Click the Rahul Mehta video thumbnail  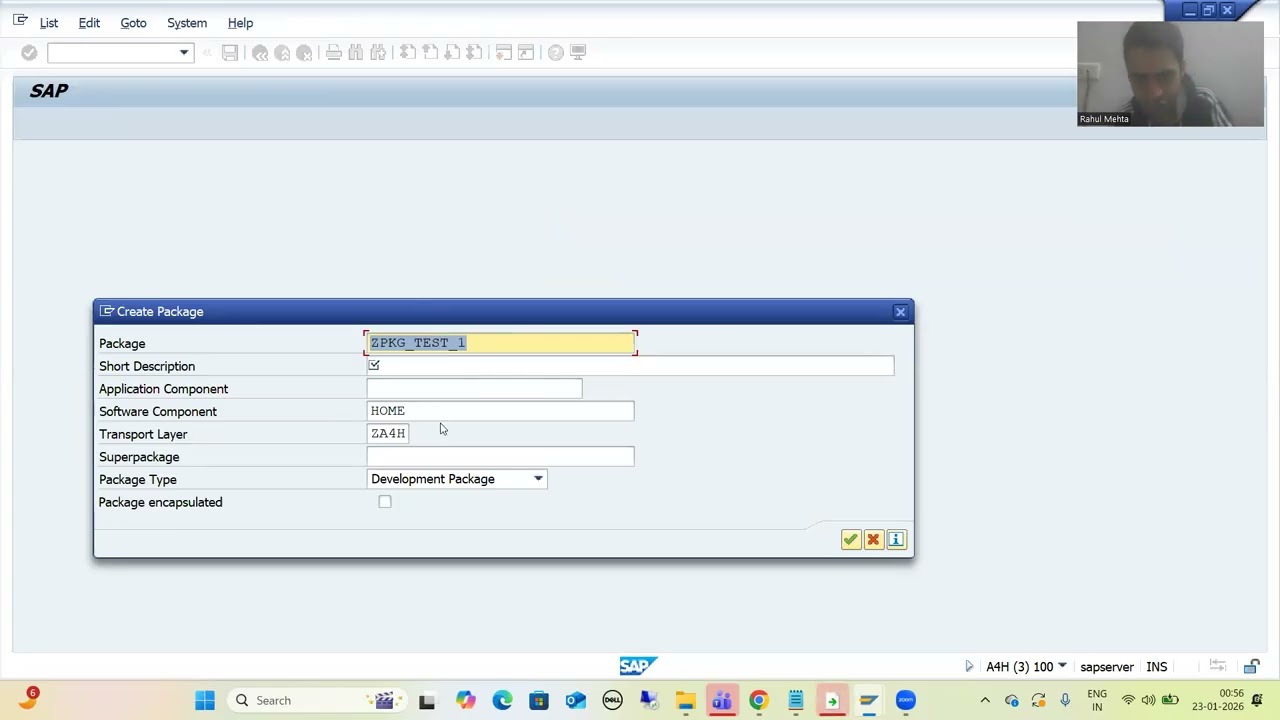coord(1170,74)
